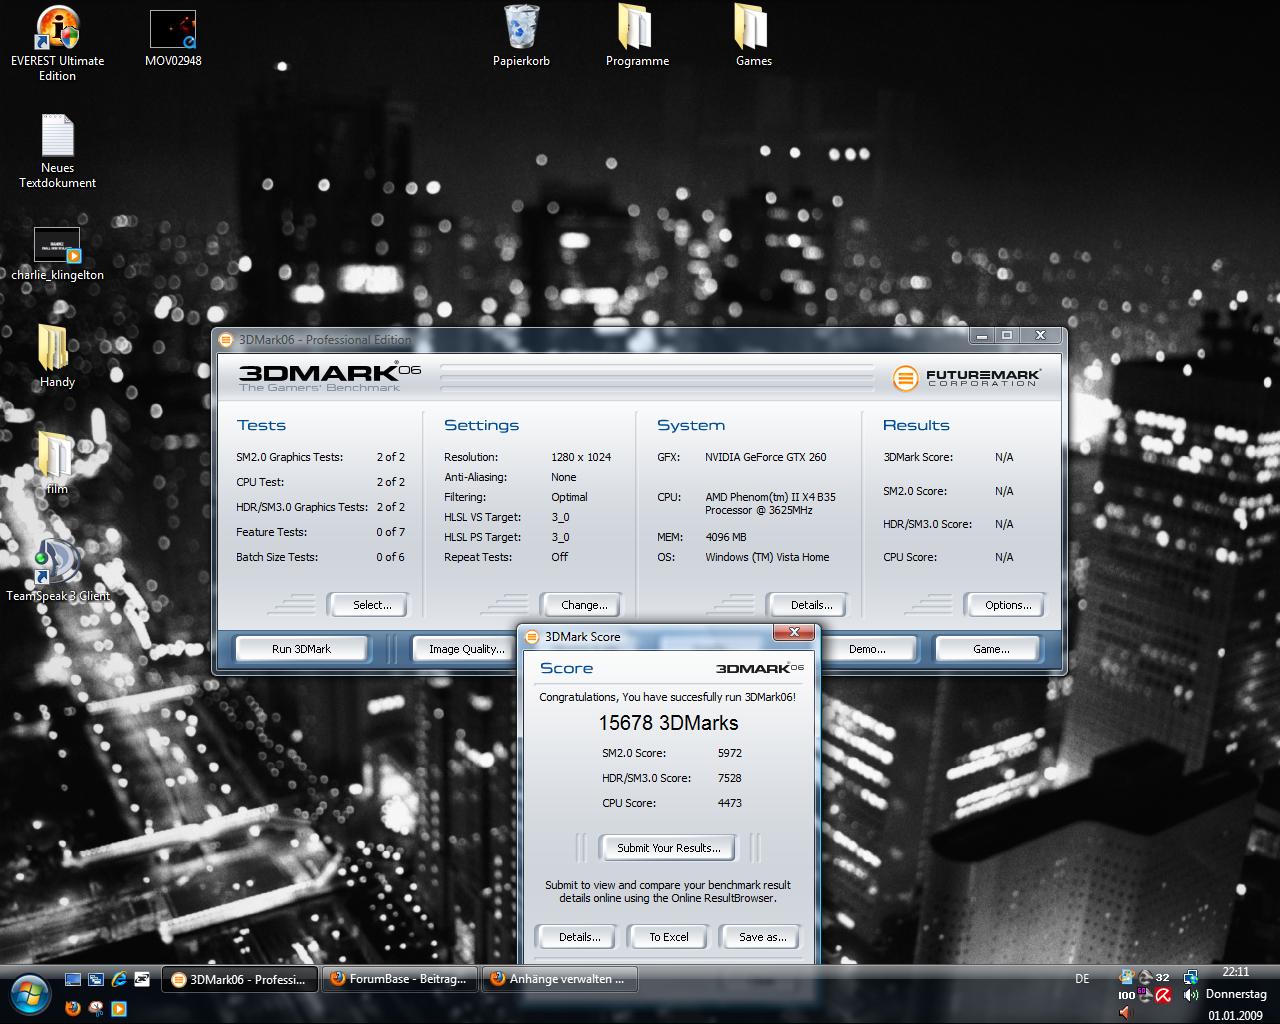This screenshot has height=1024, width=1280.
Task: Click the Windows Sidebar tray icon
Action: tap(1127, 977)
